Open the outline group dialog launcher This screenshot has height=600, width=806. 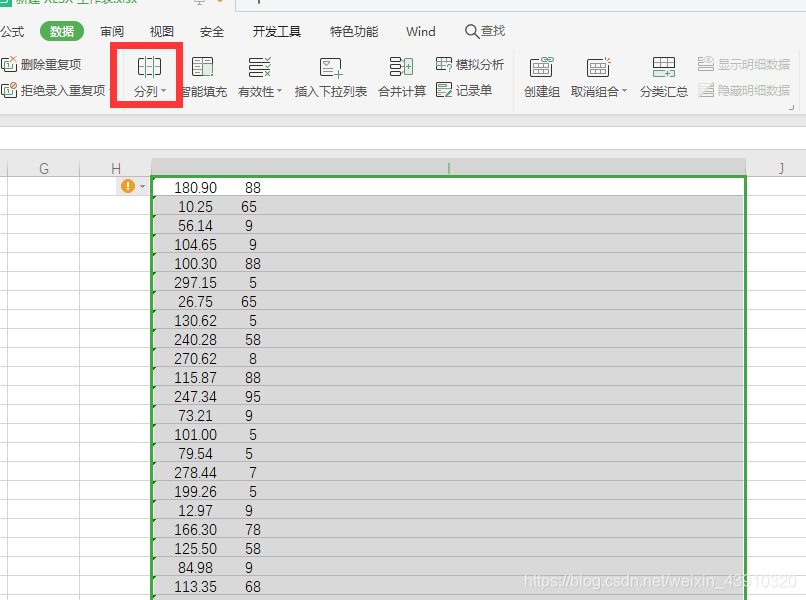tap(792, 107)
